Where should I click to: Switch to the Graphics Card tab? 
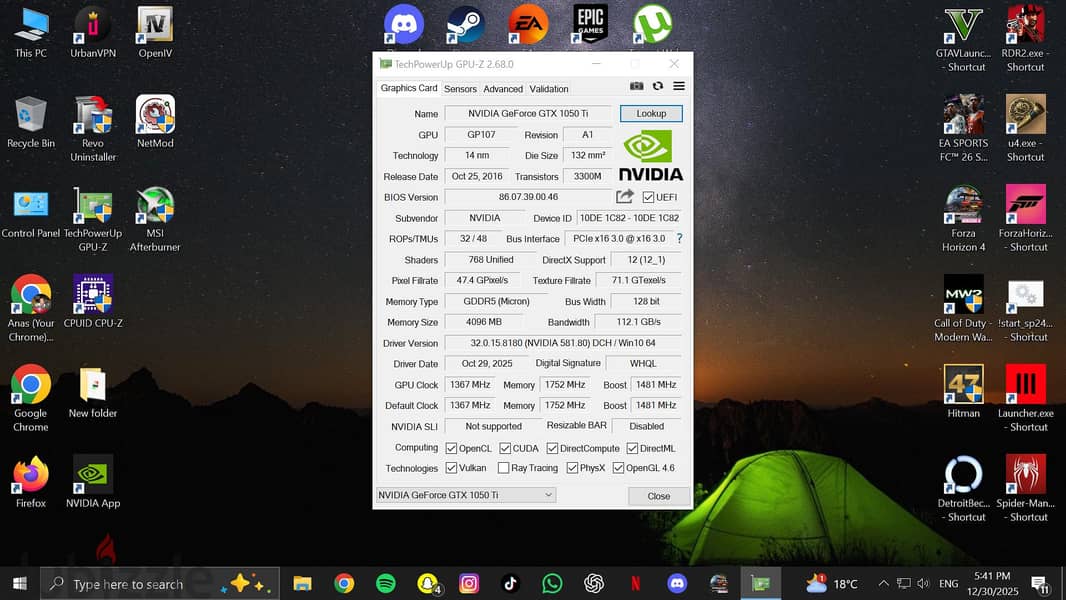coord(409,88)
